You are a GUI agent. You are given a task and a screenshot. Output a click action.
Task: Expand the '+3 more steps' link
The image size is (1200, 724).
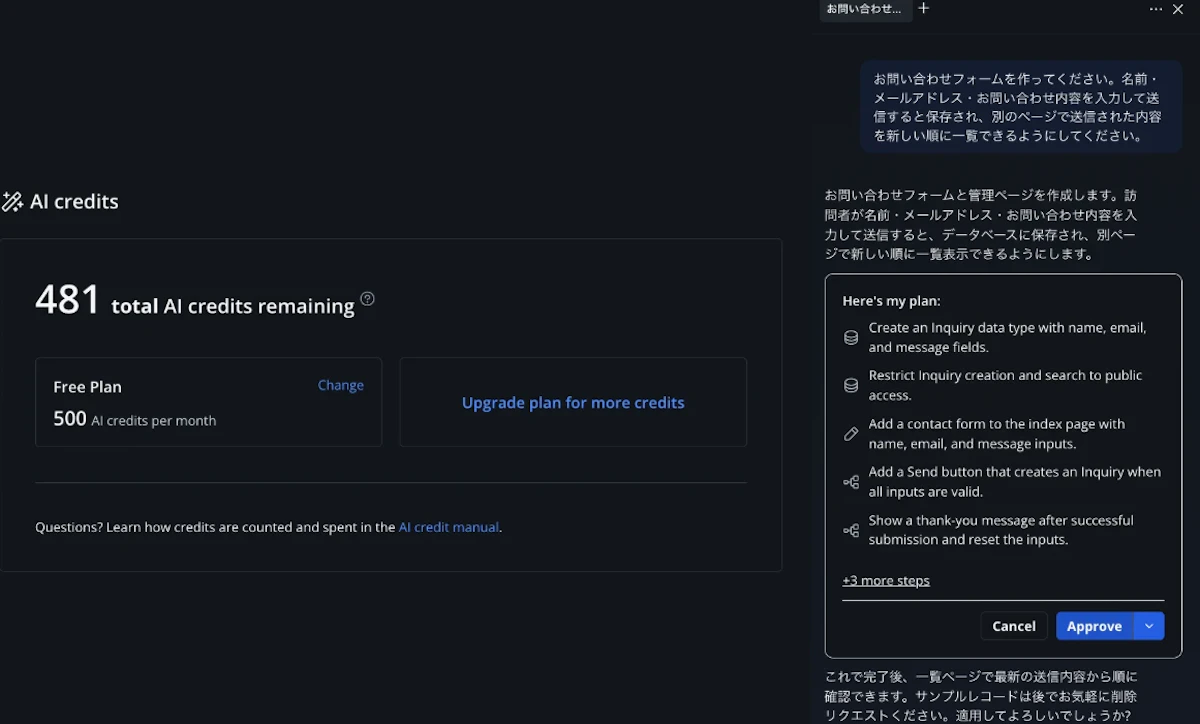[x=886, y=580]
